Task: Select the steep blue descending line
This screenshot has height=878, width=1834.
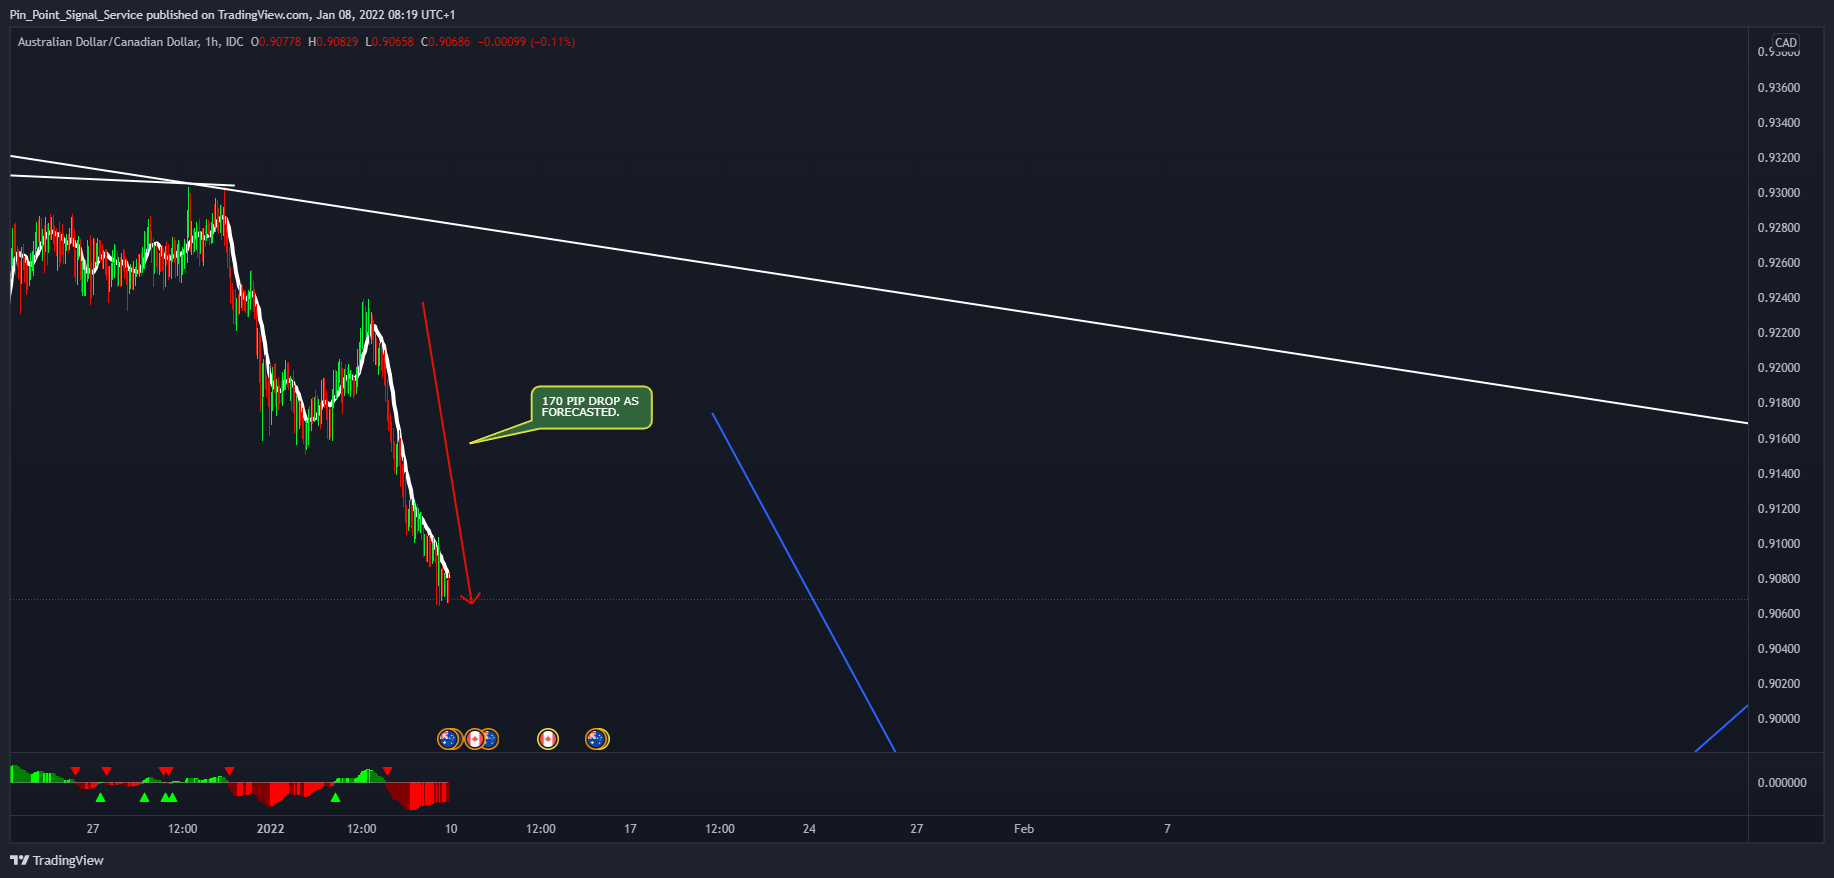Action: [803, 581]
